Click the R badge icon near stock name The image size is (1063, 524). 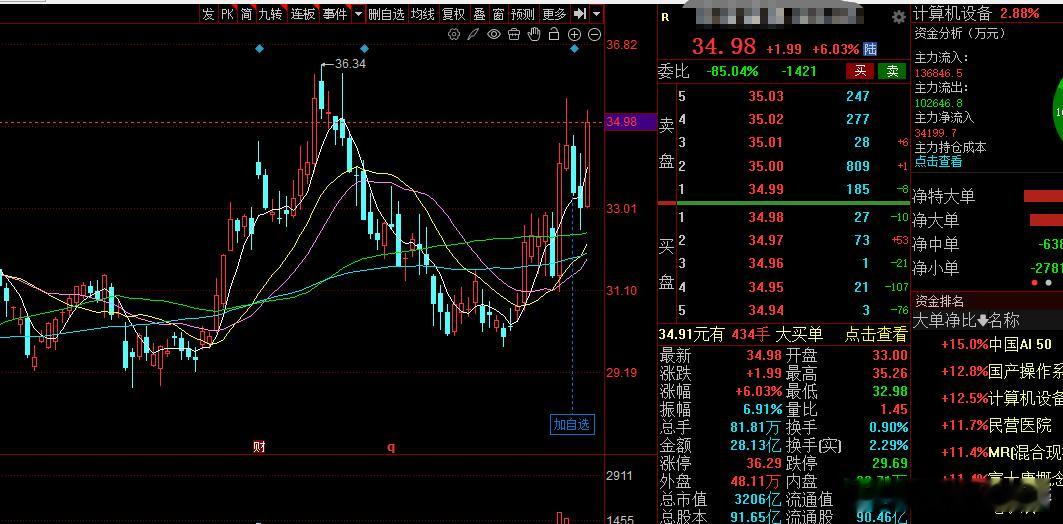tap(665, 18)
